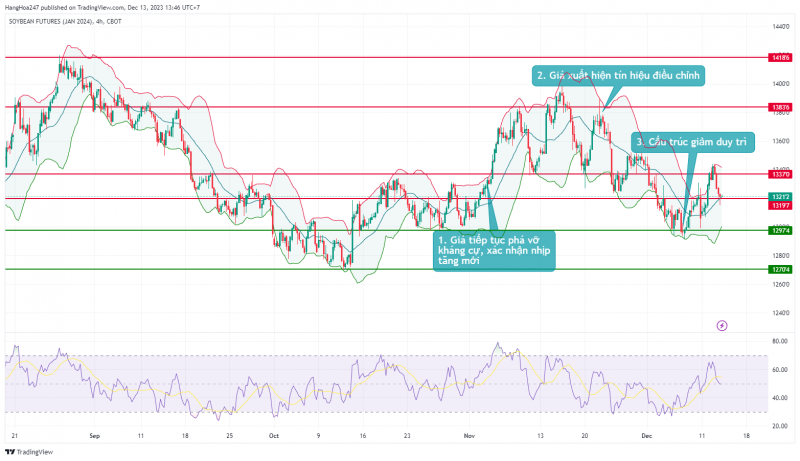This screenshot has height=461, width=800.
Task: Select callout '1. Giá tiếp tục phá vỡ kháng cự'
Action: point(493,250)
